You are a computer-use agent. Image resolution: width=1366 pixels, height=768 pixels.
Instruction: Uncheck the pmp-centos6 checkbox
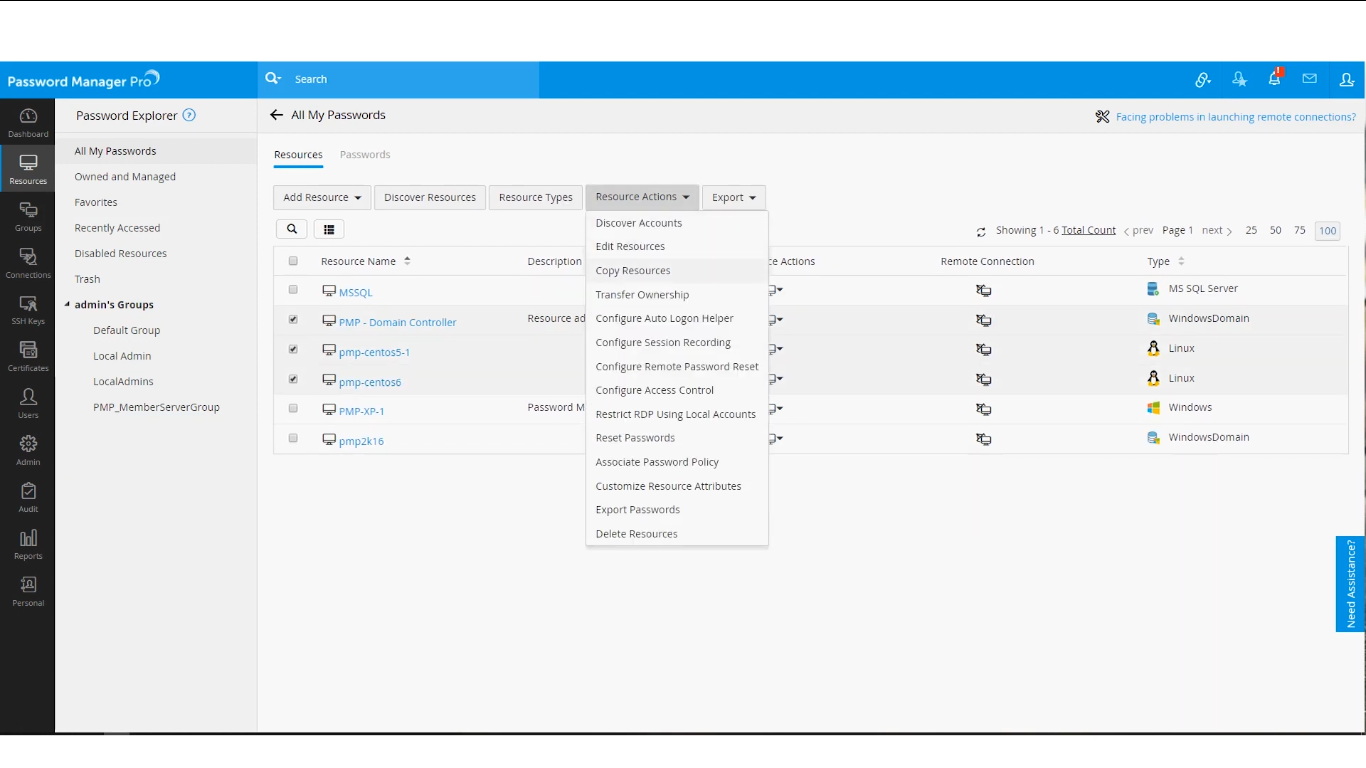click(293, 379)
